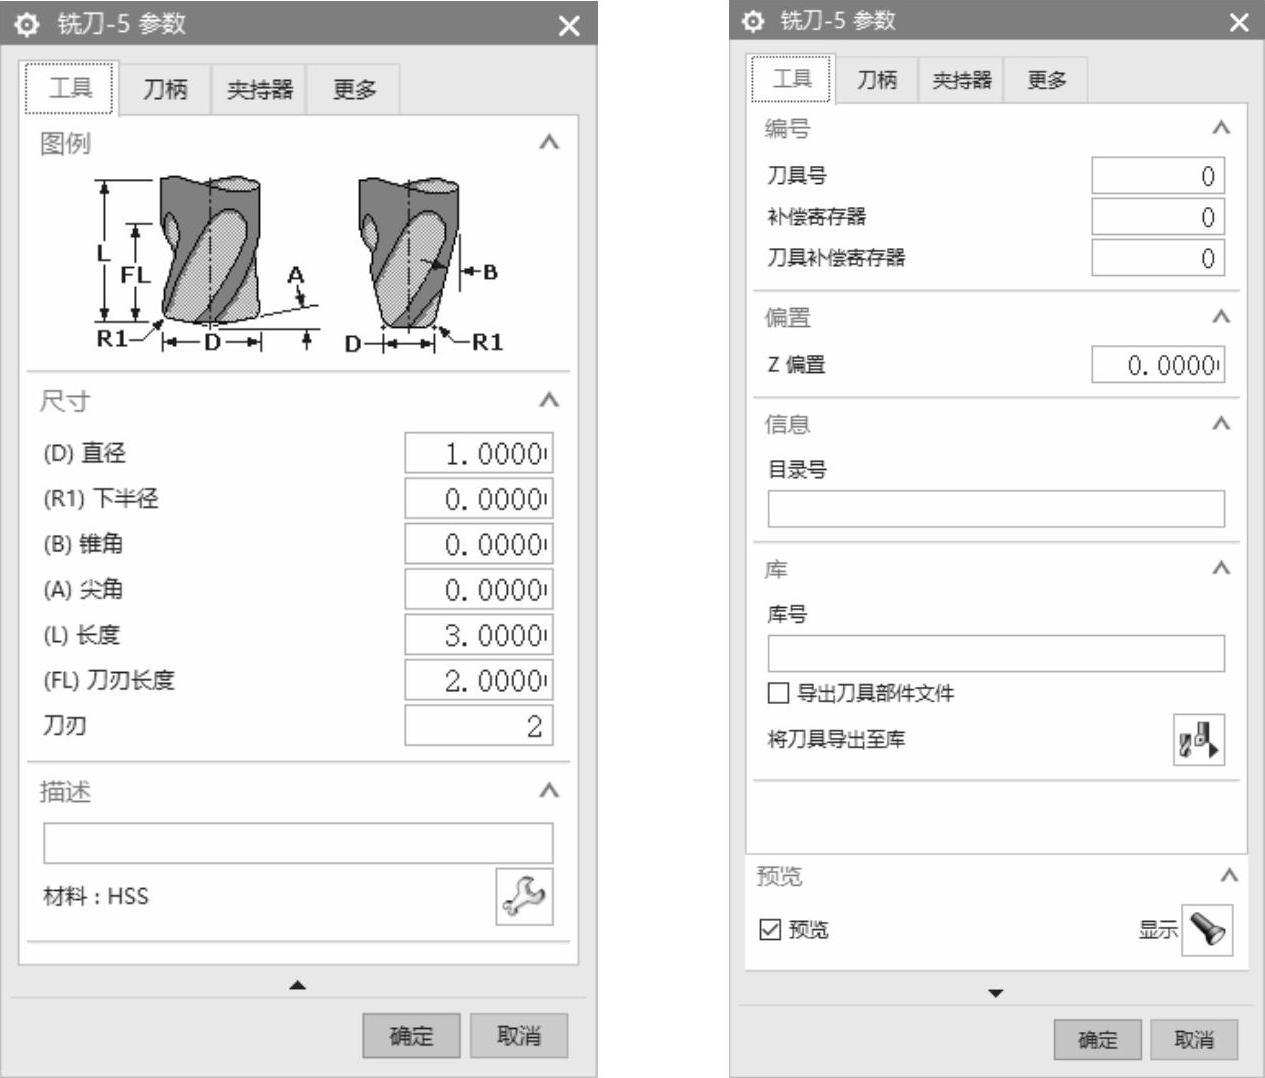Click the 刀具号 input field
This screenshot has height=1078, width=1265.
(x=1158, y=176)
